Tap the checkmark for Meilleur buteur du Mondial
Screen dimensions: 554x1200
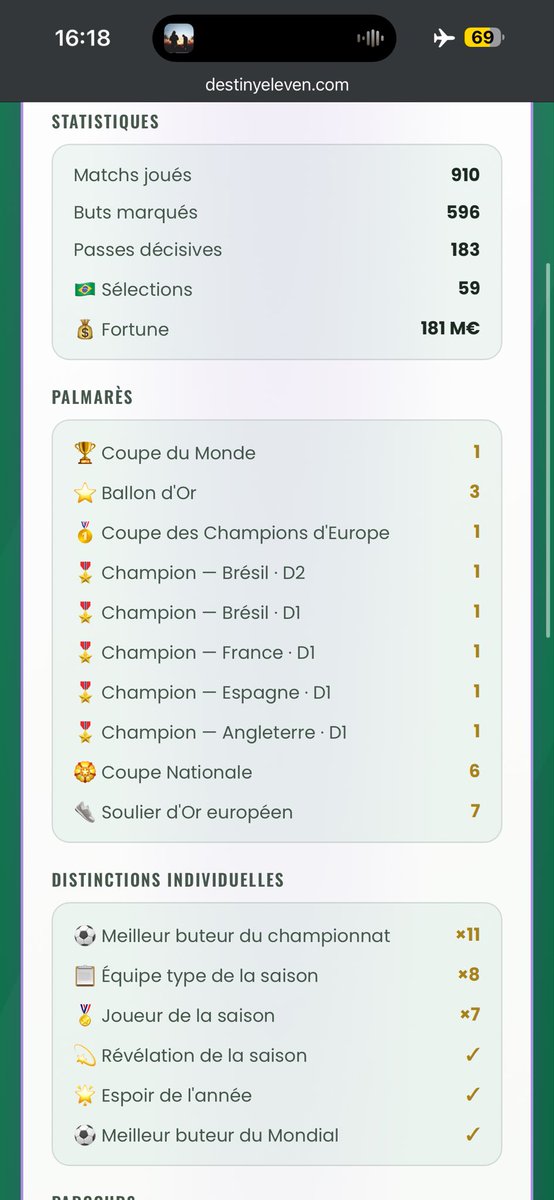[473, 1135]
